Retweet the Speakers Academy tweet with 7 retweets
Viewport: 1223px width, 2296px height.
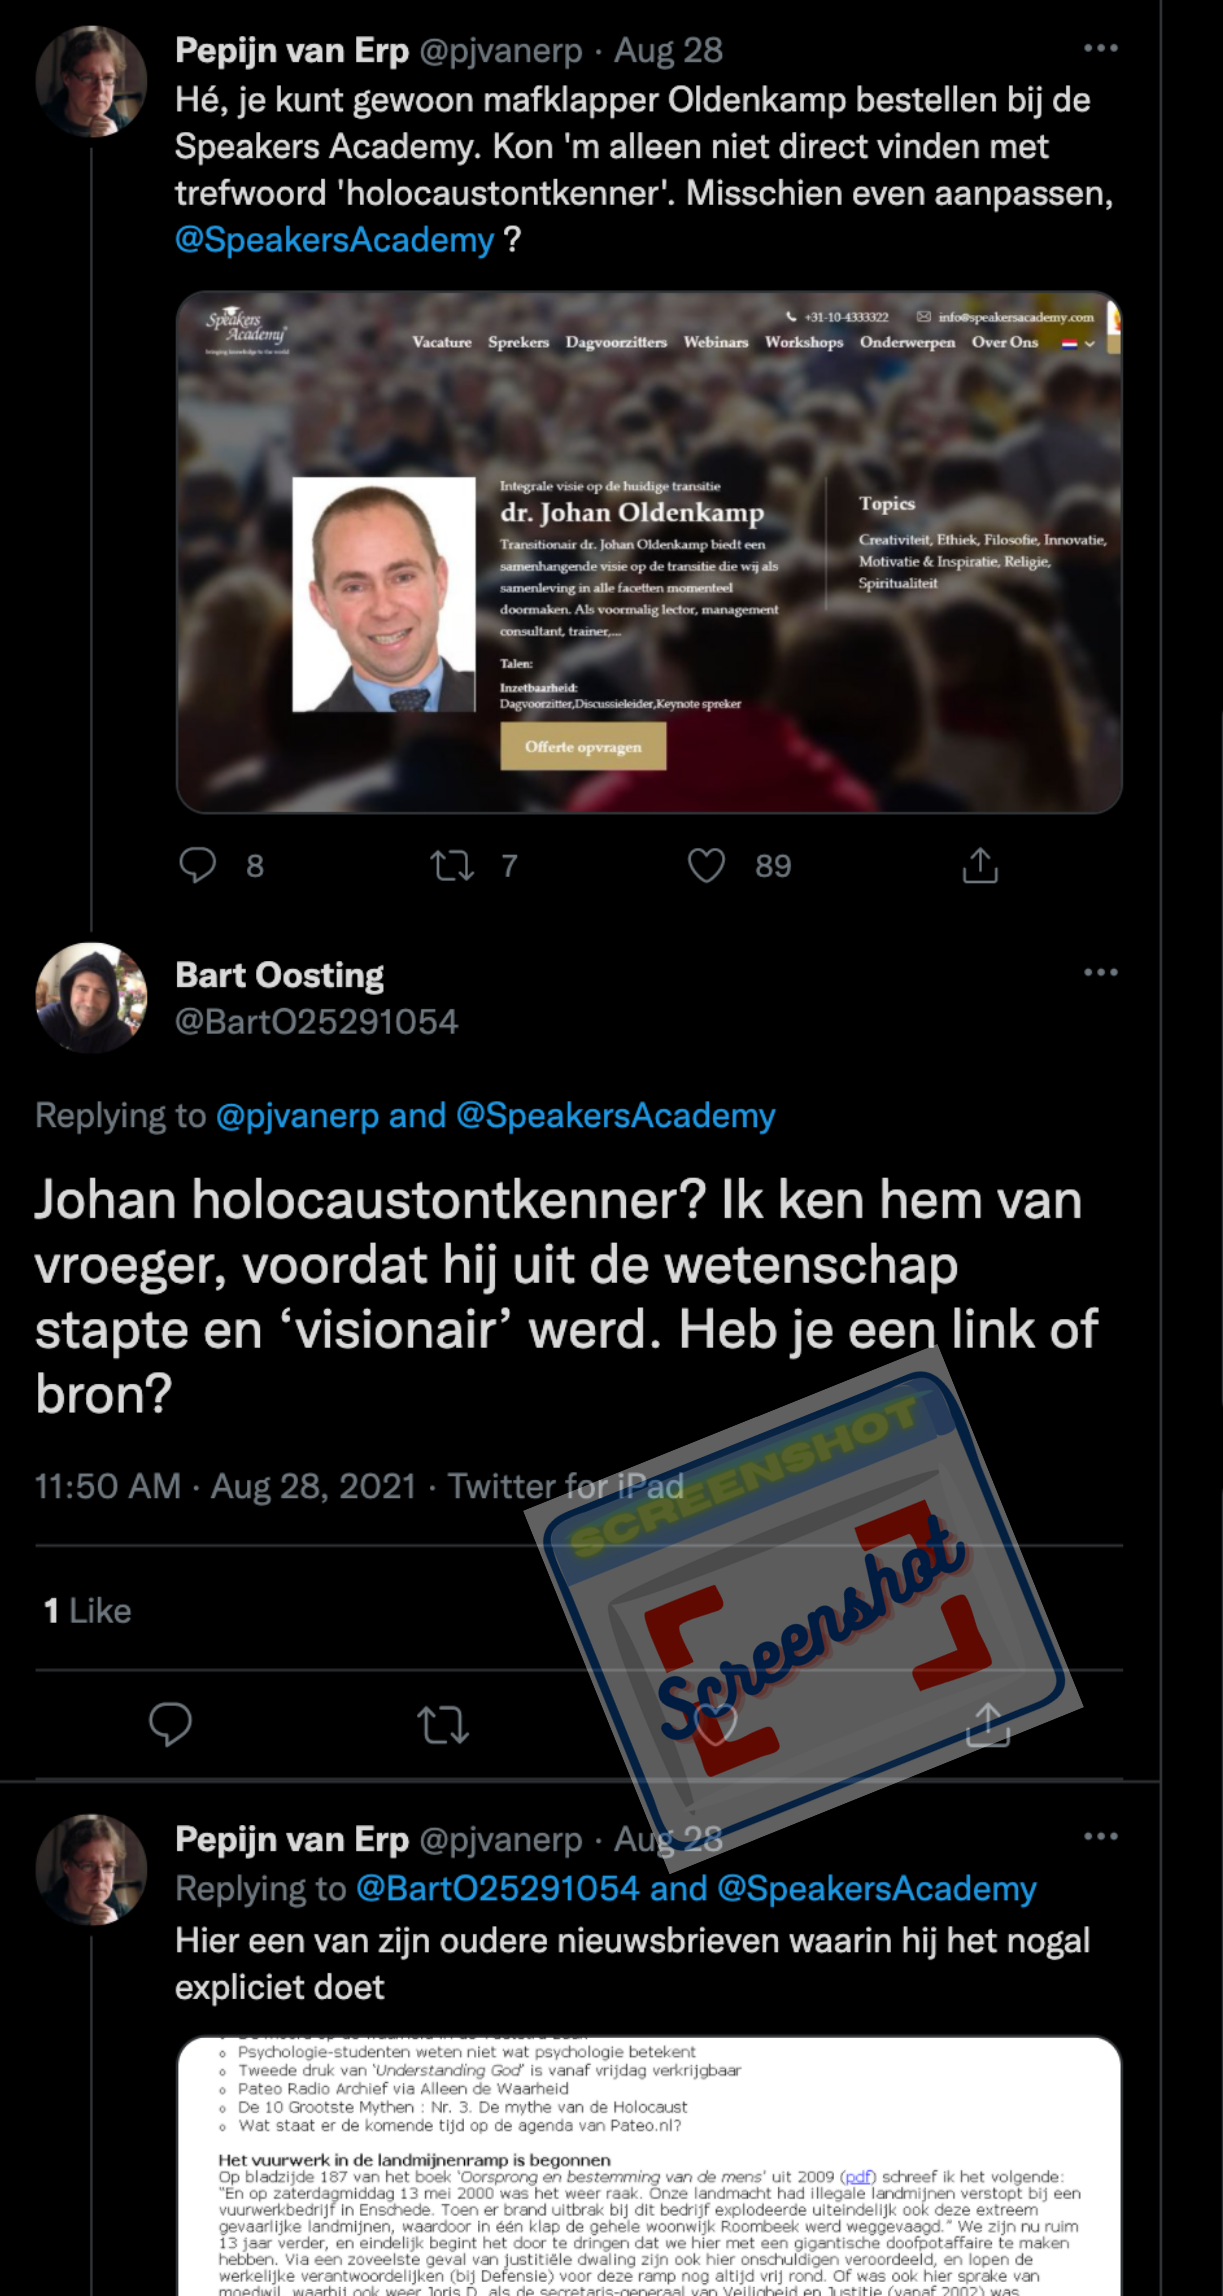tap(452, 865)
